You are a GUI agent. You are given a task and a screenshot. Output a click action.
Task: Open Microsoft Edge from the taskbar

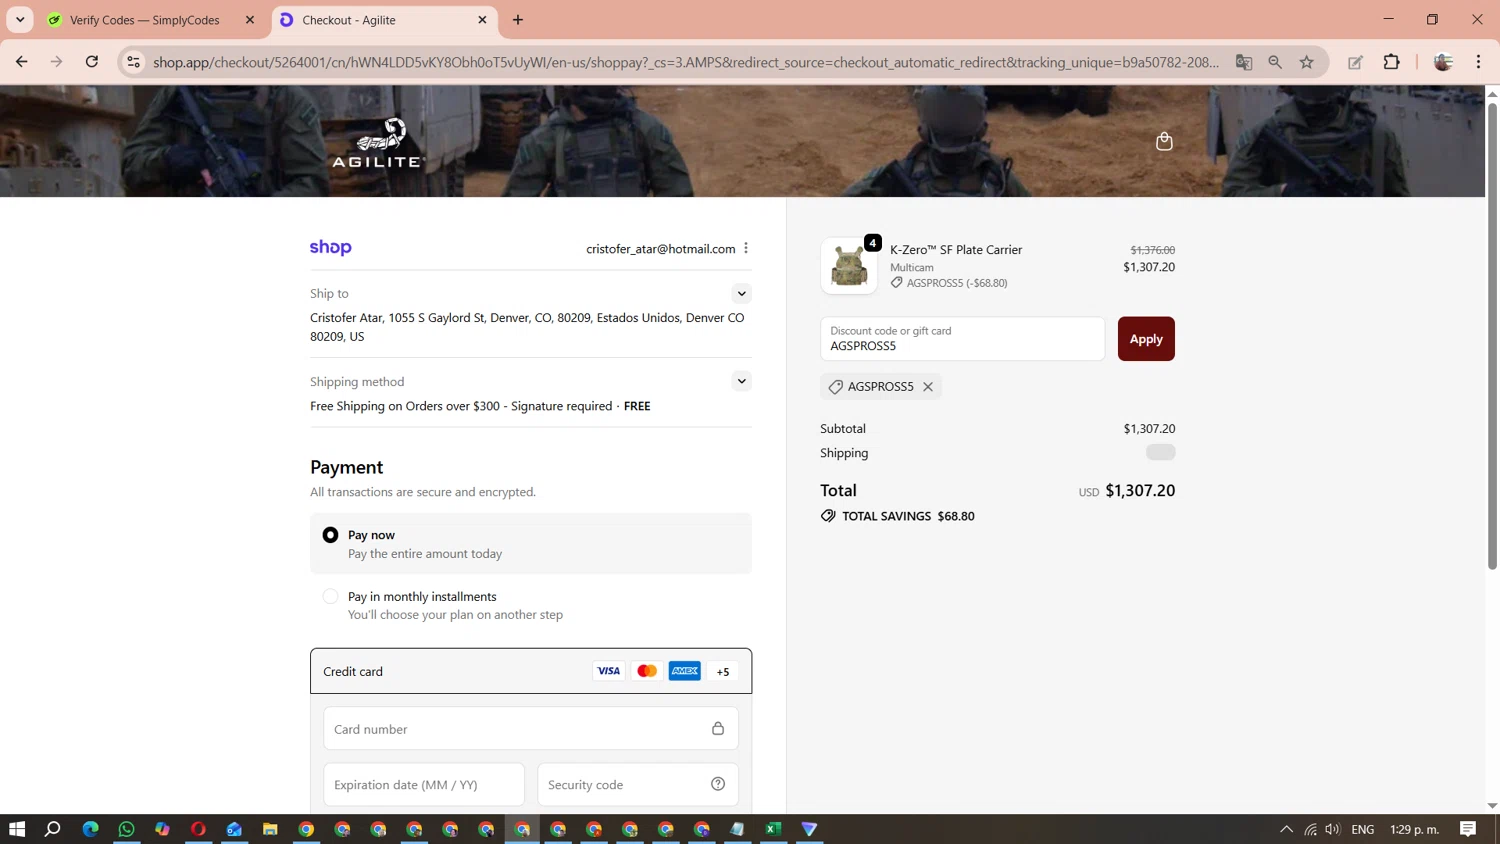pos(90,829)
